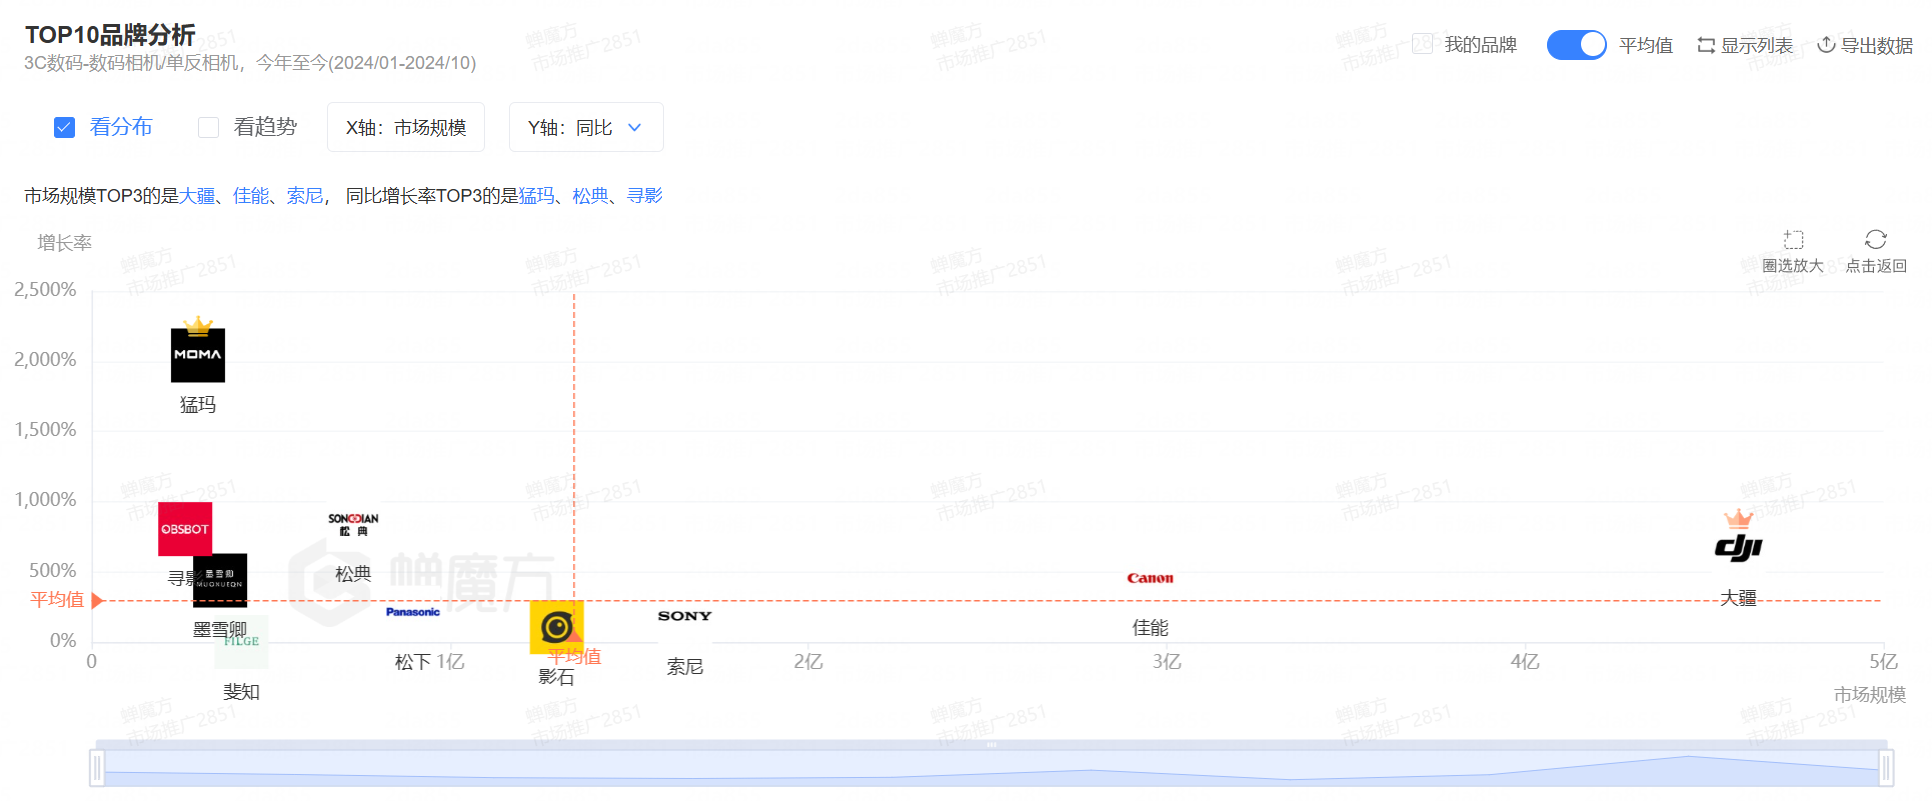The image size is (1932, 801).
Task: Click the 佳能 label under Canon
Action: click(x=1150, y=628)
